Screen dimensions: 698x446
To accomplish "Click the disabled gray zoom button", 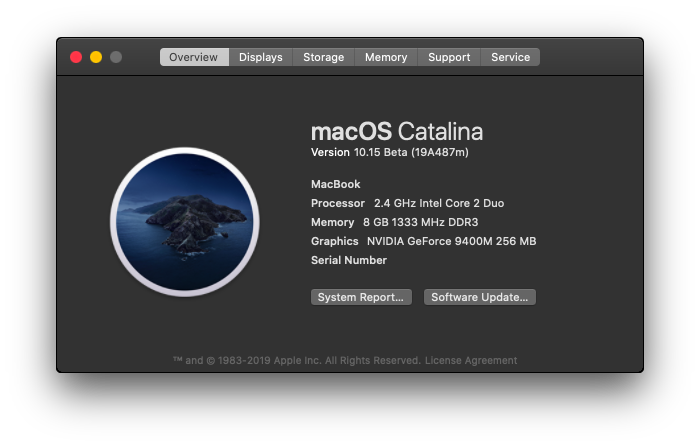I will click(116, 57).
